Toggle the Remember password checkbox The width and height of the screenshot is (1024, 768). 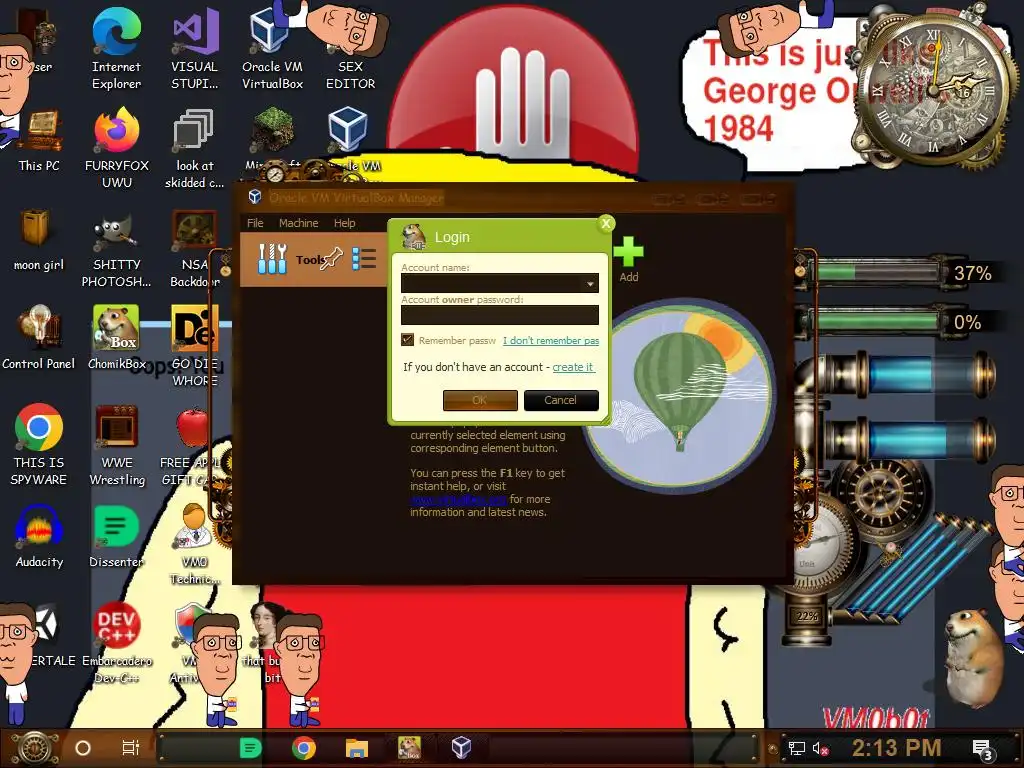pos(408,340)
